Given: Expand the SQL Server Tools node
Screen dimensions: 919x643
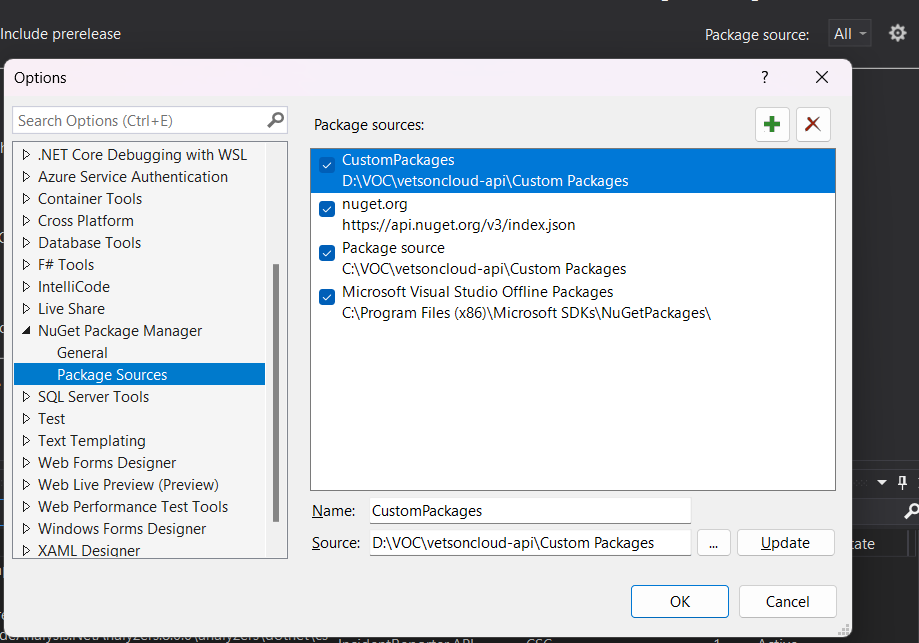Looking at the screenshot, I should (26, 397).
